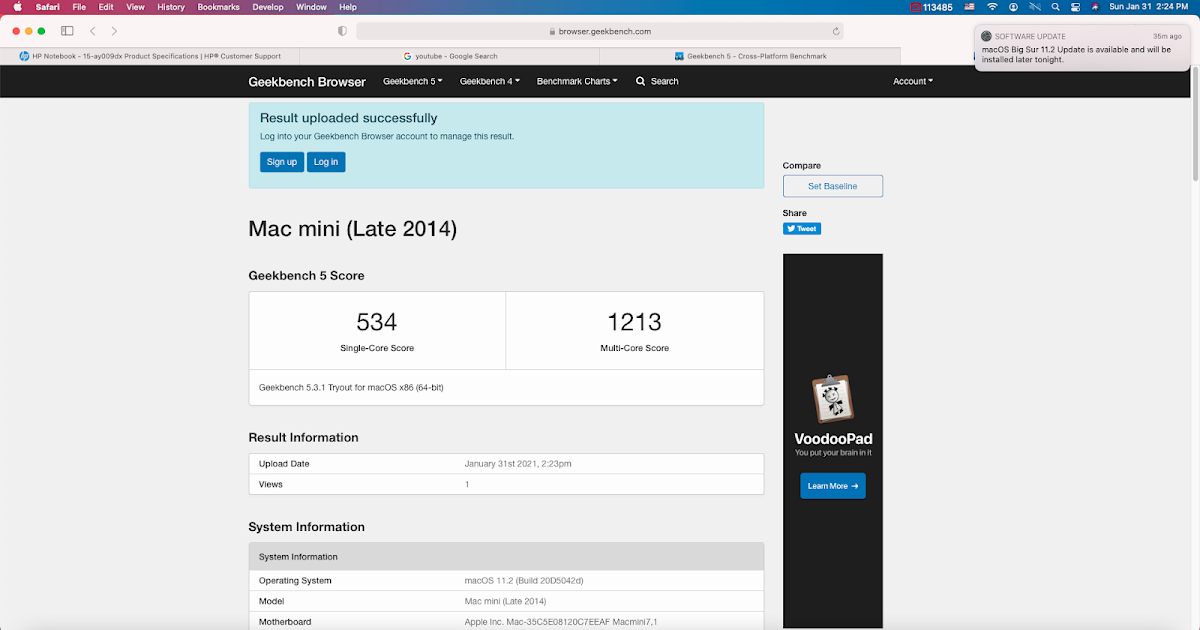Screen dimensions: 1200x630
Task: Expand the Geekbench 5 dropdown
Action: (413, 81)
